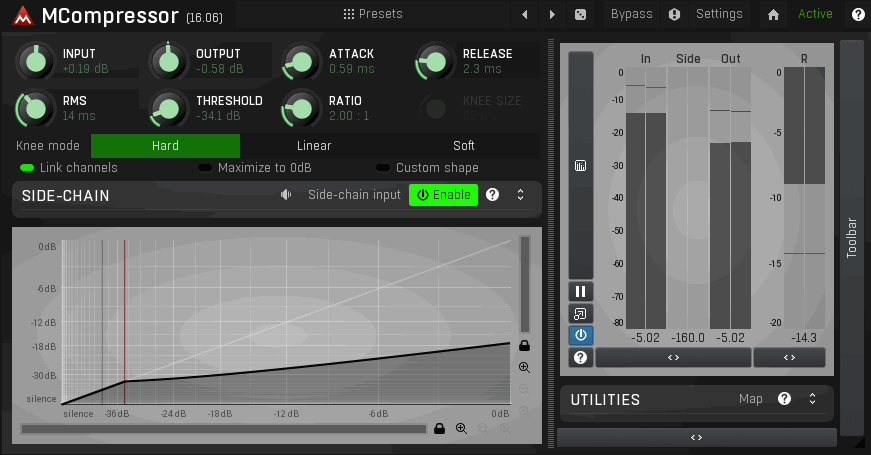Screen dimensions: 871x455
Task: Click the threshold value -34.1 dB
Action: click(x=218, y=116)
